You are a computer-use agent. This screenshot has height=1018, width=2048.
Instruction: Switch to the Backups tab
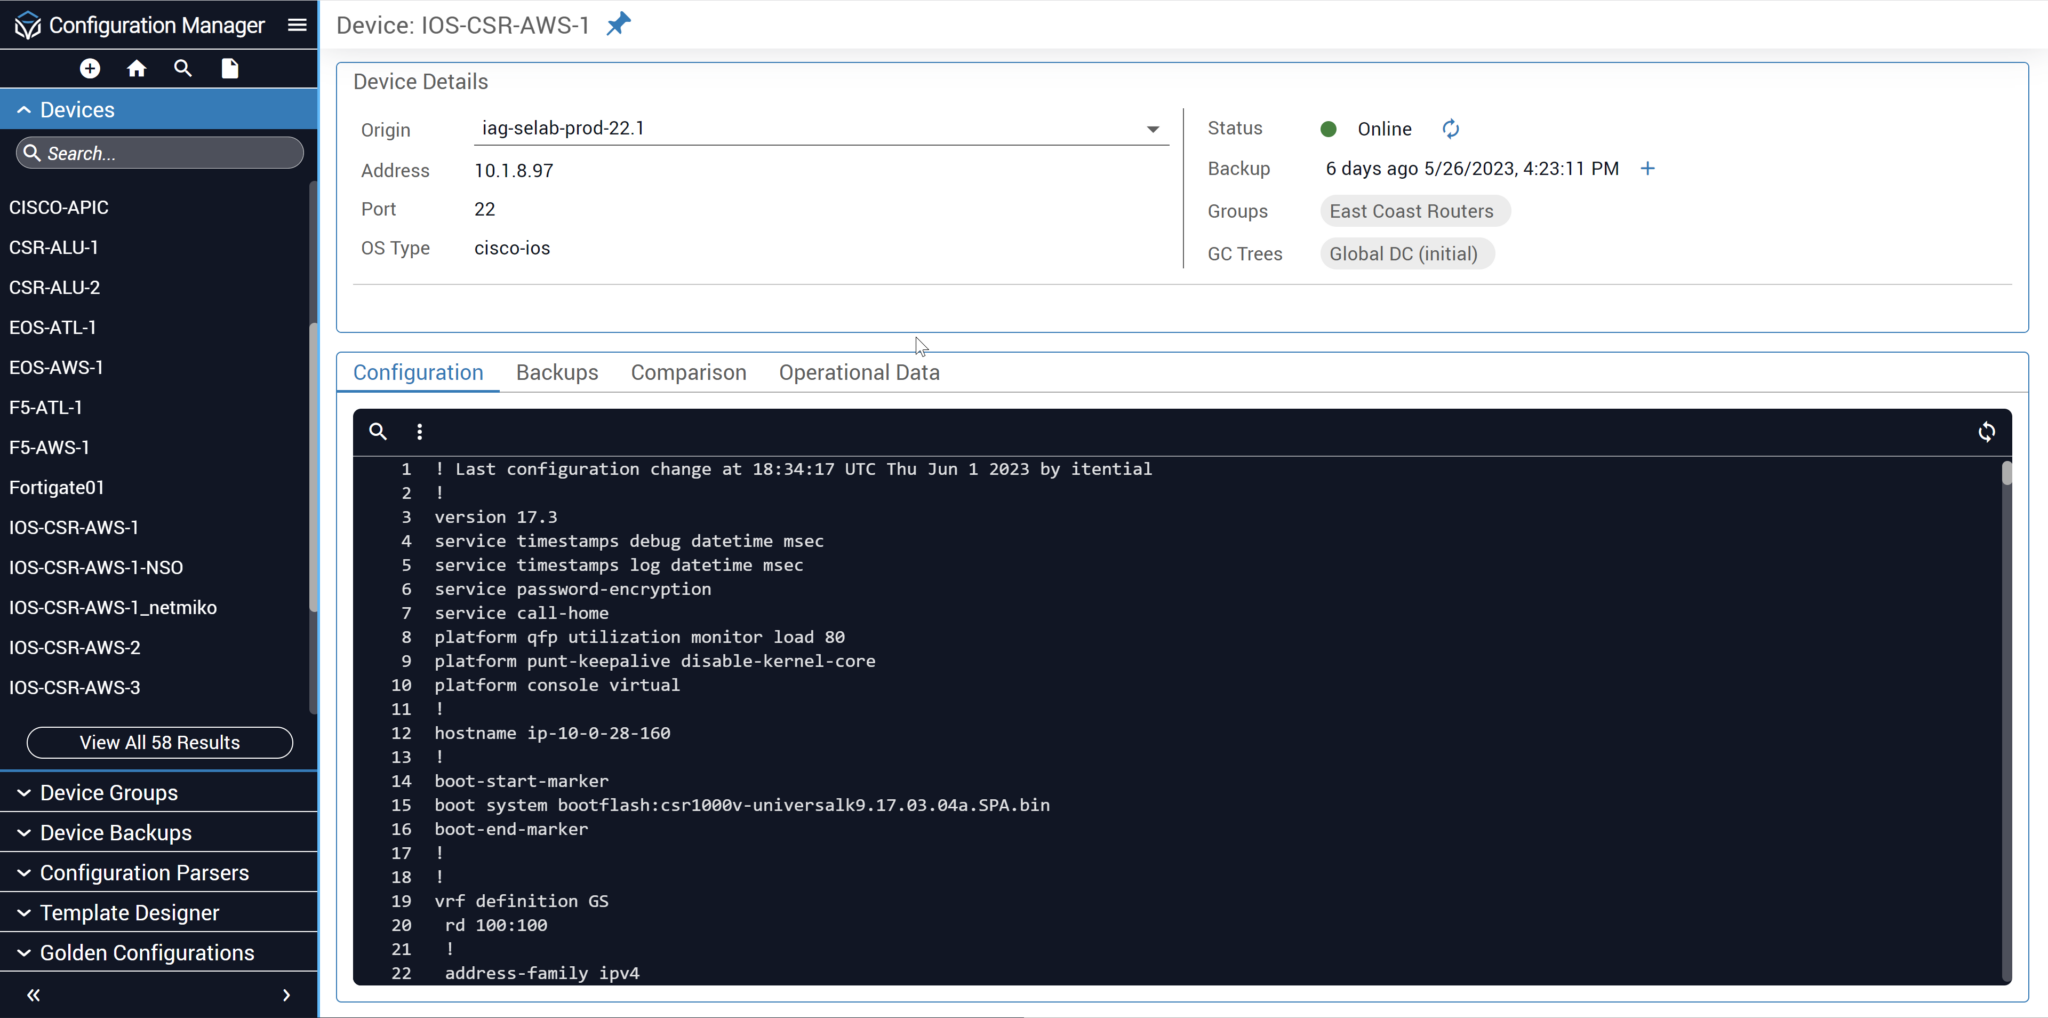pos(557,372)
